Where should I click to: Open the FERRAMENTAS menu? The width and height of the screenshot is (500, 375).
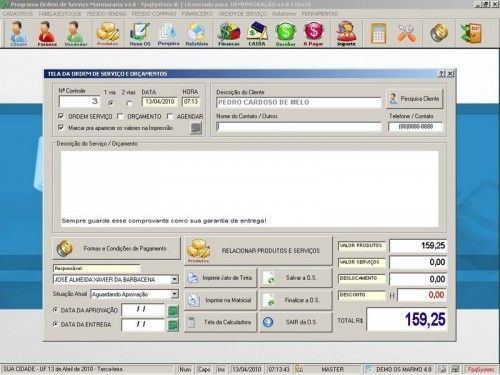click(x=319, y=14)
